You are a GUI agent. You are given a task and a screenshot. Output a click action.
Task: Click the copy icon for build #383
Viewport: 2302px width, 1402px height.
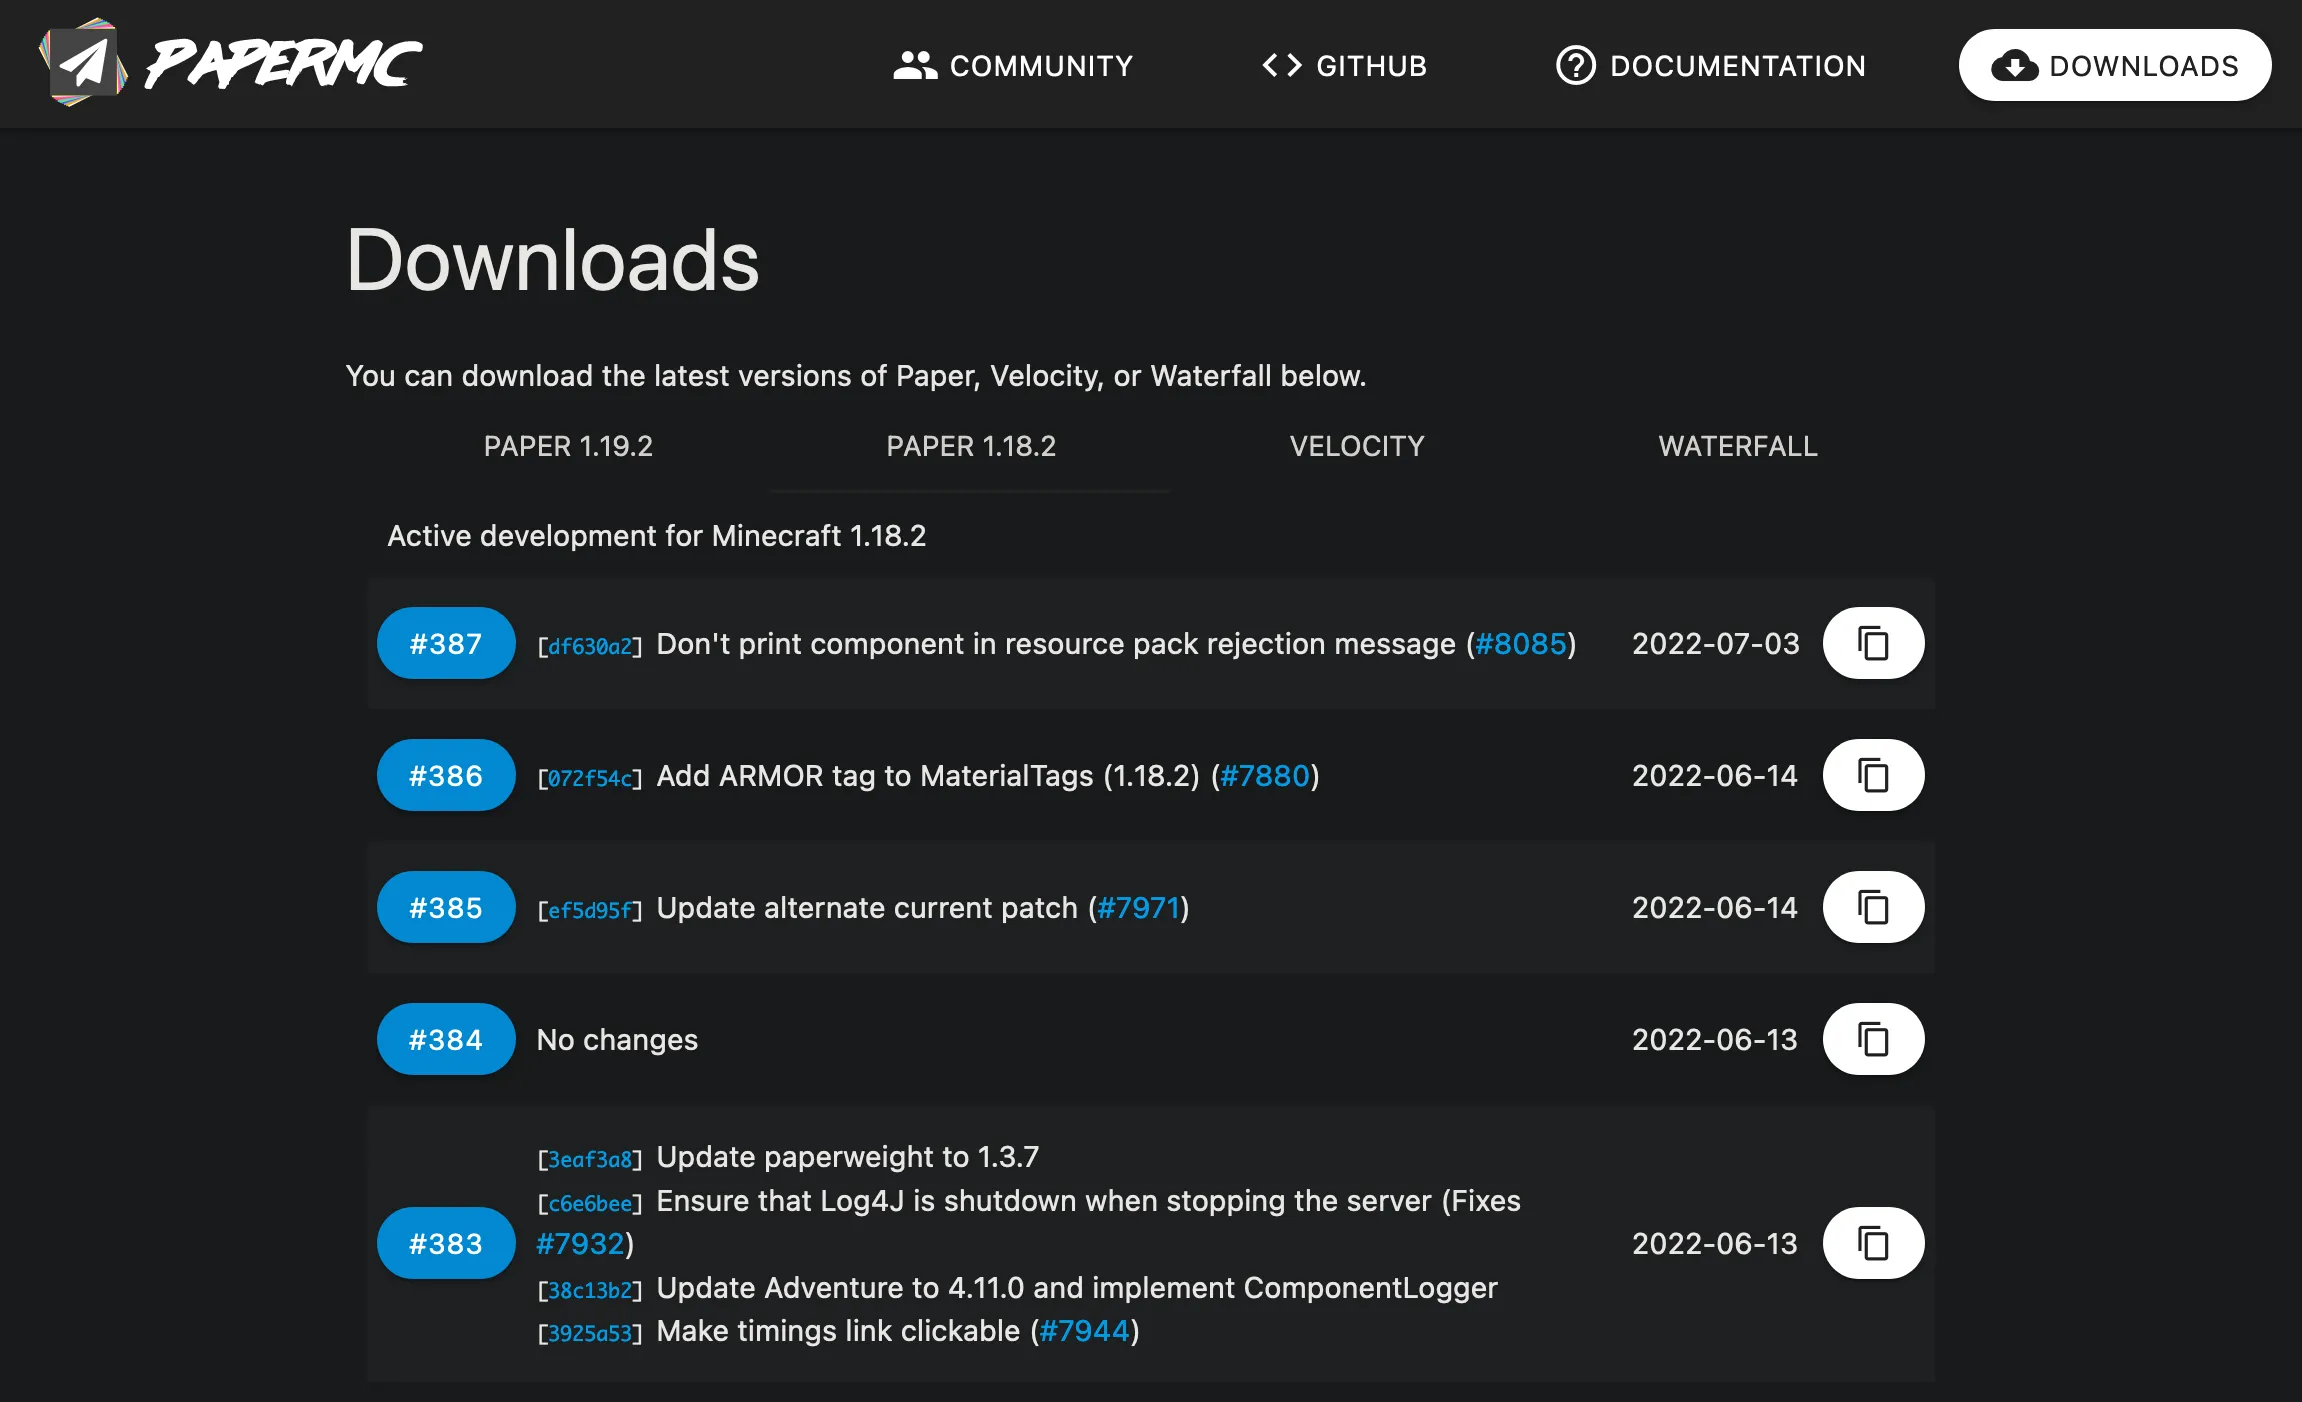point(1874,1243)
